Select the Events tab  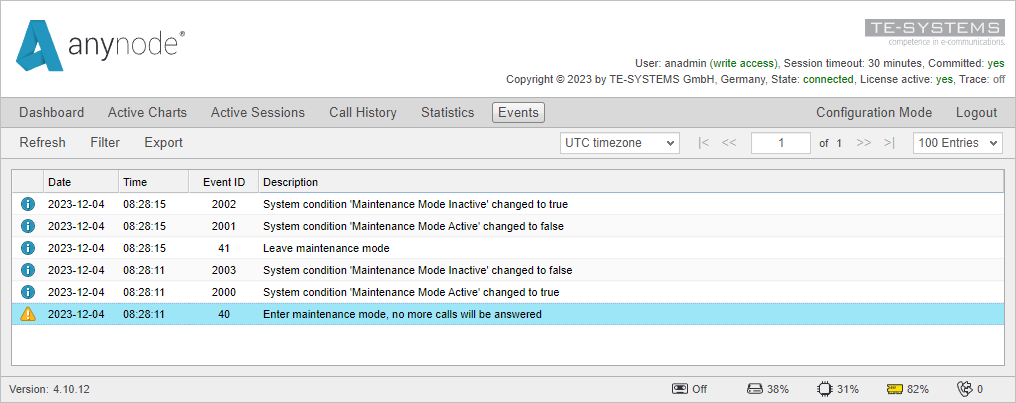pyautogui.click(x=518, y=113)
